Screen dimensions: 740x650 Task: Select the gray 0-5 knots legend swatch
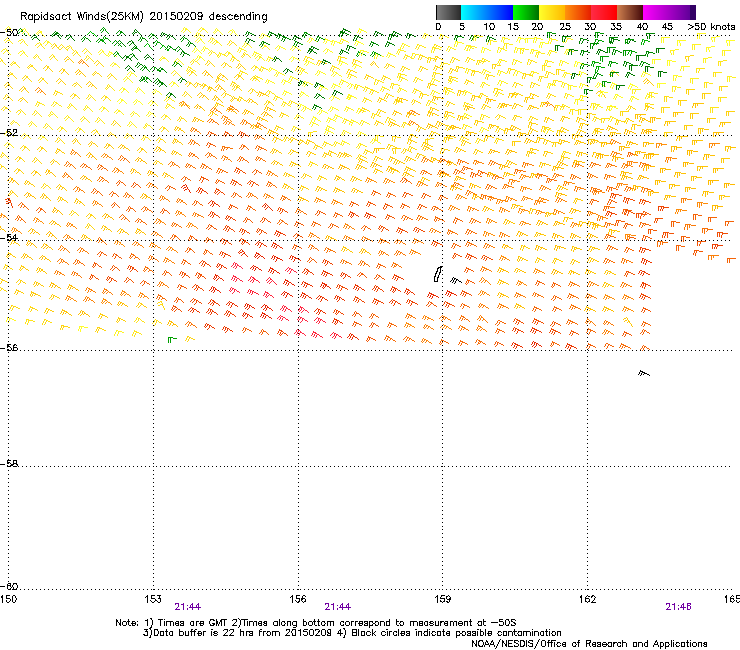pos(448,12)
